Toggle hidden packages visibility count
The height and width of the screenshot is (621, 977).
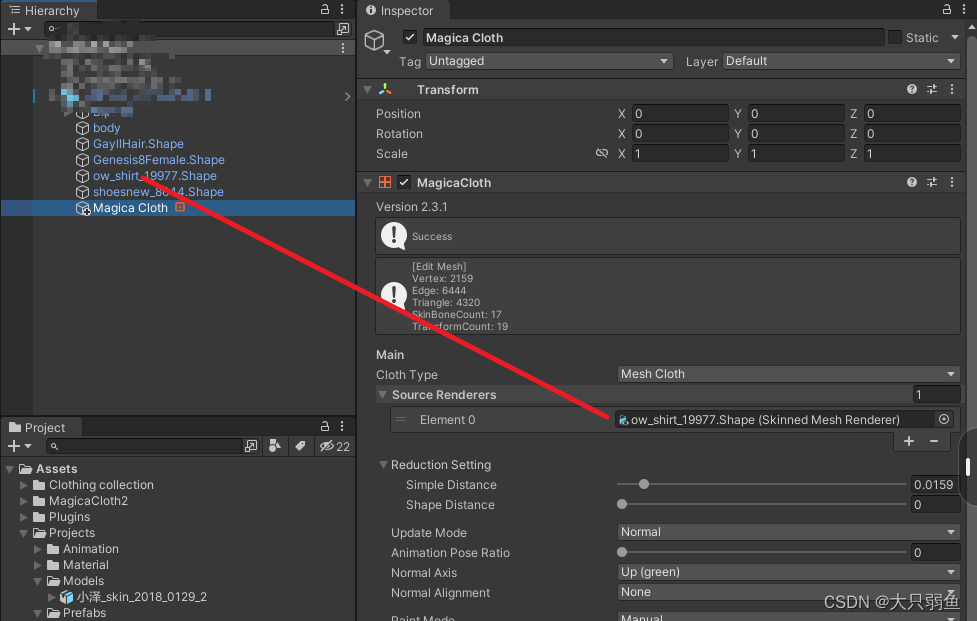335,446
